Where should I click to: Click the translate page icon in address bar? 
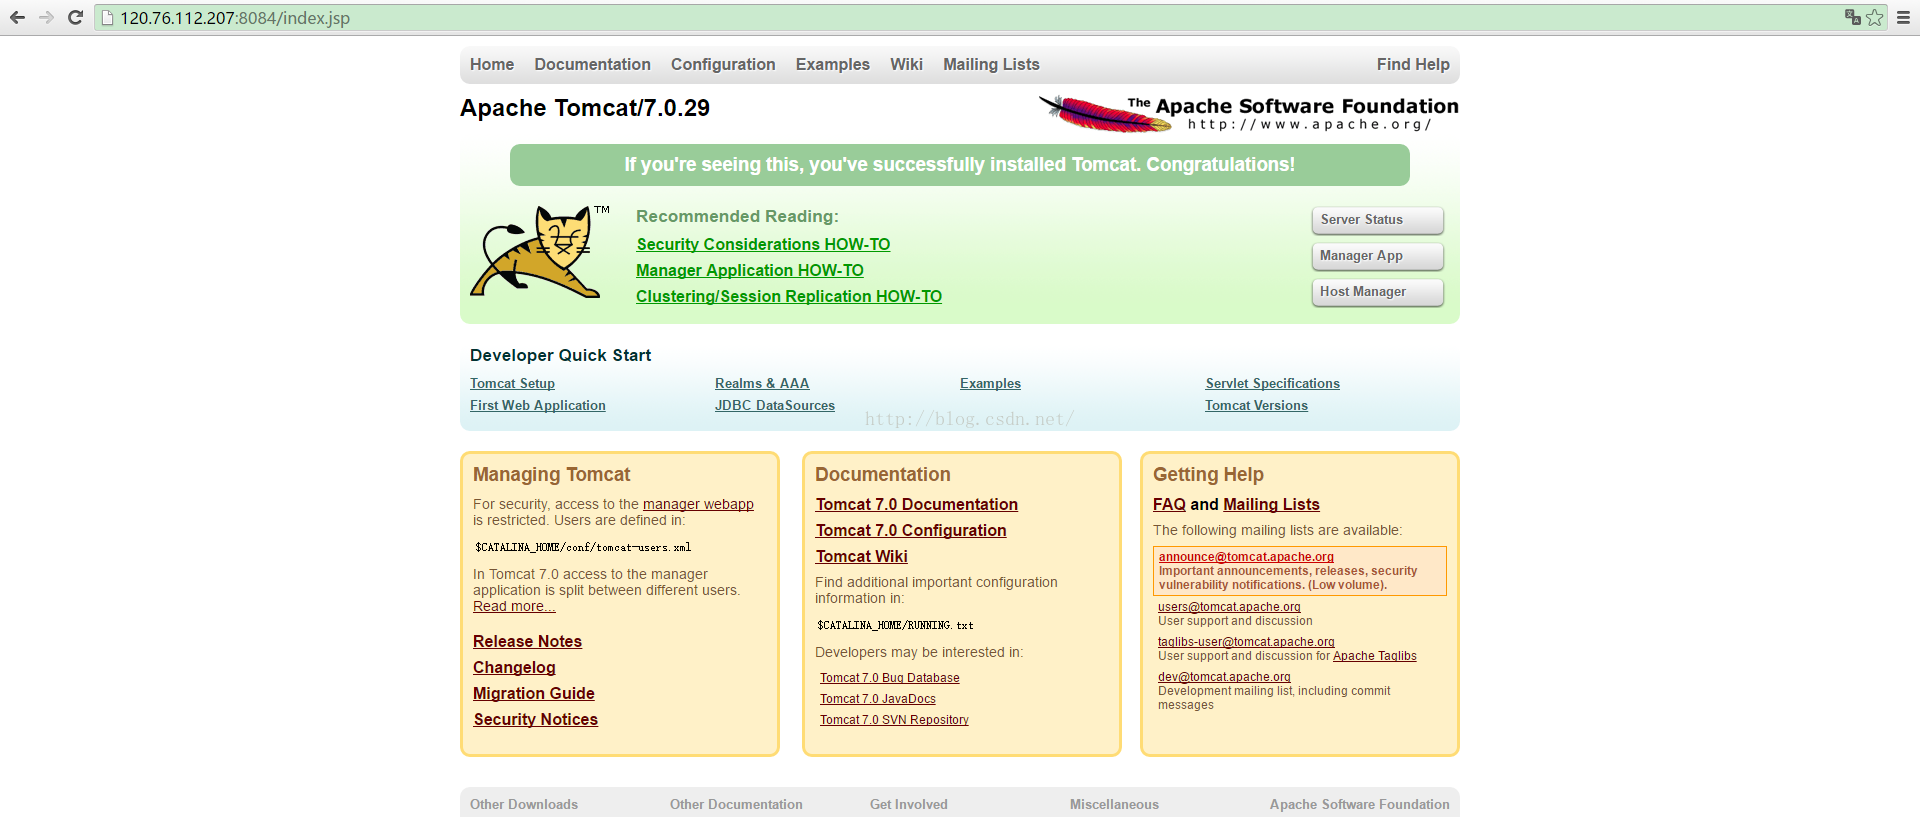click(1852, 17)
